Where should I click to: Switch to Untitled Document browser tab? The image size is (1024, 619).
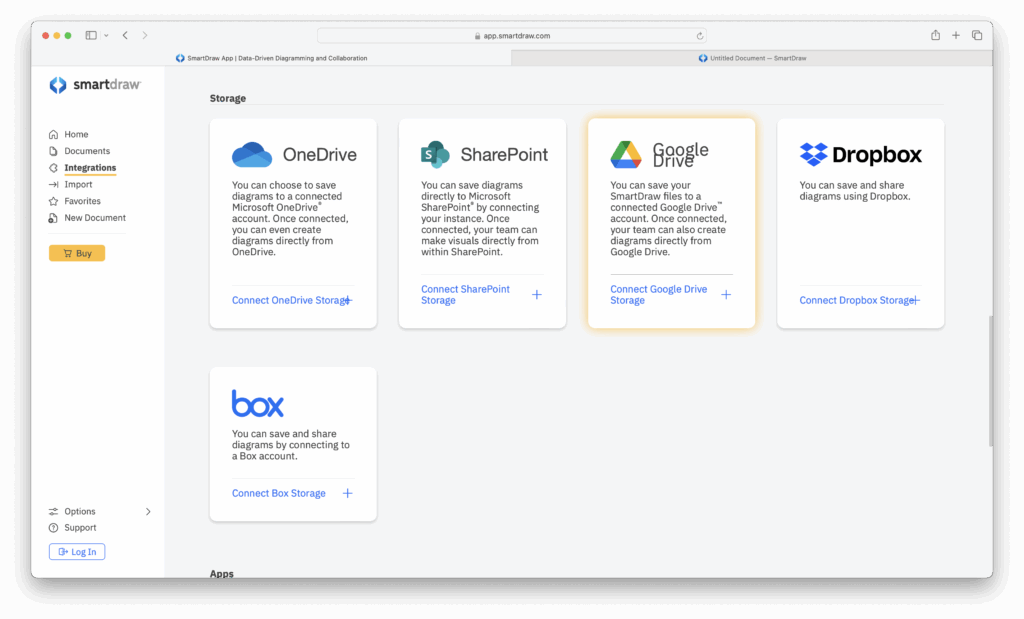752,58
